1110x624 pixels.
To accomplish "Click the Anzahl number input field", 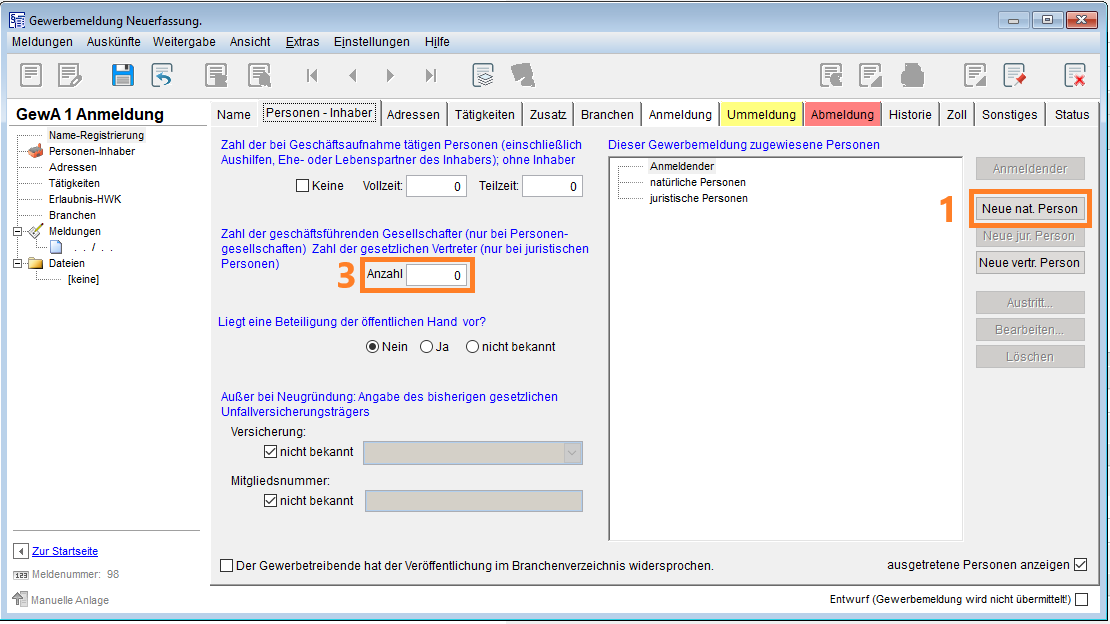I will point(436,275).
